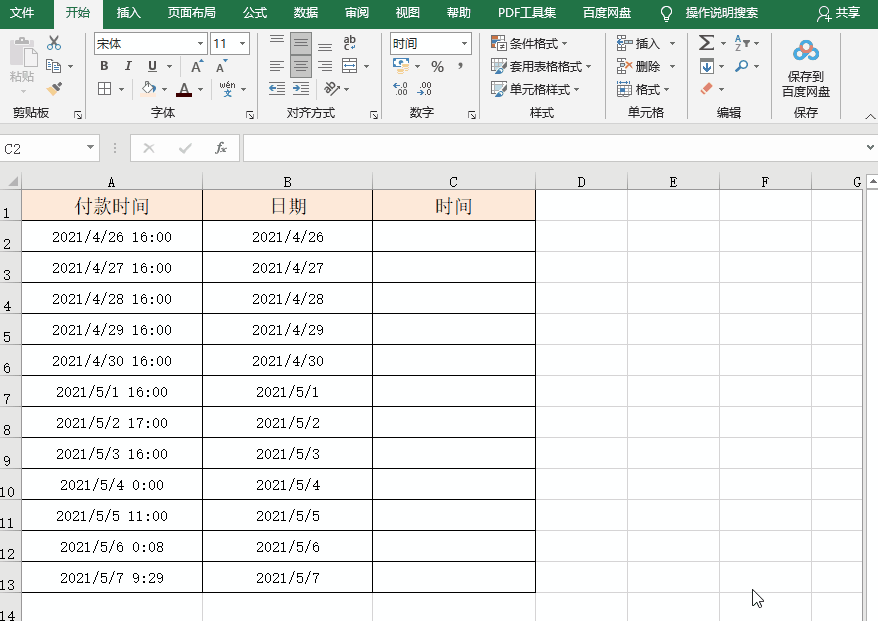This screenshot has height=621, width=878.
Task: Toggle Underline formatting
Action: 152,66
